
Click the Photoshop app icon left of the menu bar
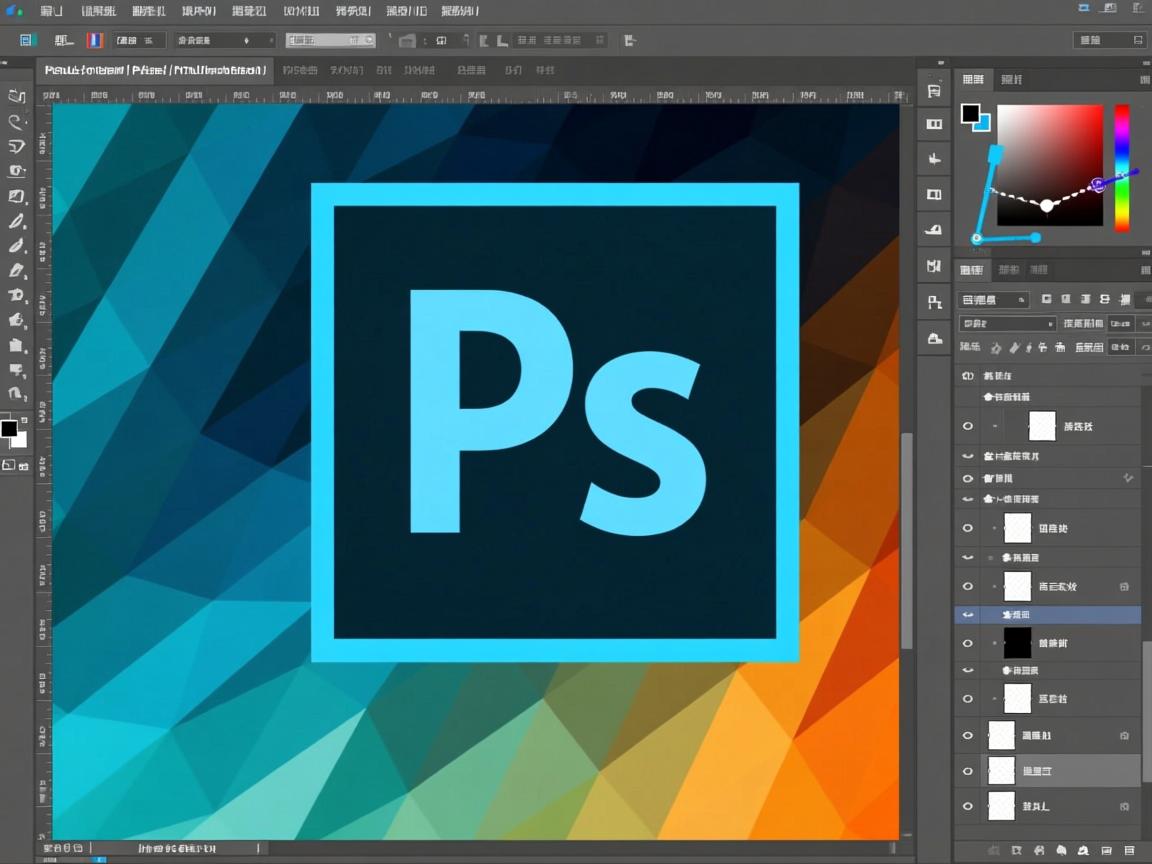[14, 10]
